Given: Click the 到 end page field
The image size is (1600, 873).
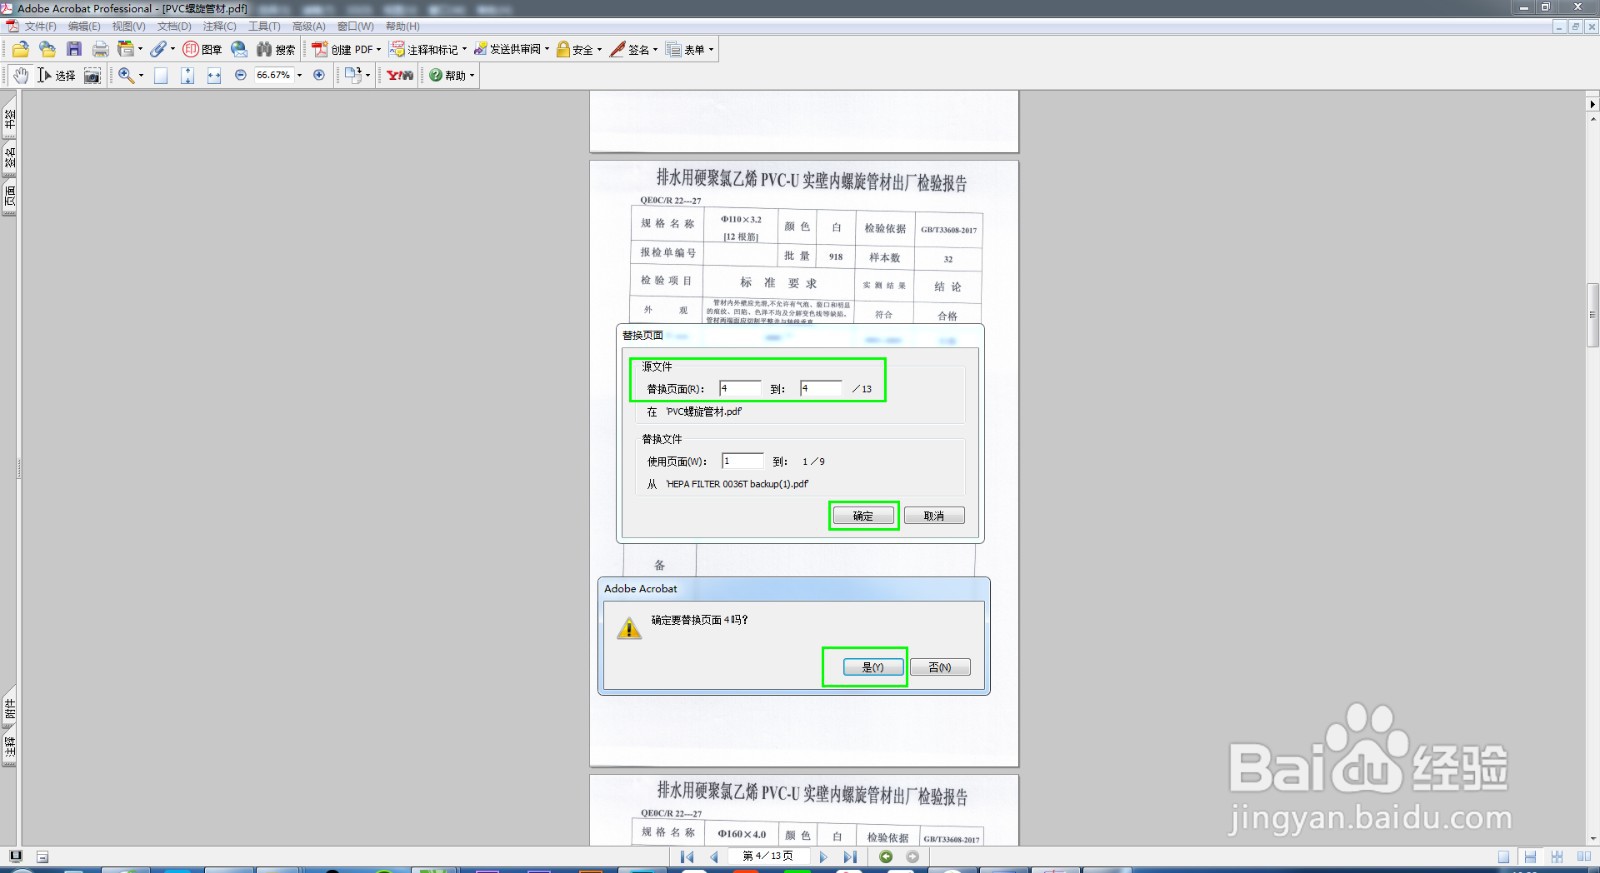Looking at the screenshot, I should [x=821, y=388].
